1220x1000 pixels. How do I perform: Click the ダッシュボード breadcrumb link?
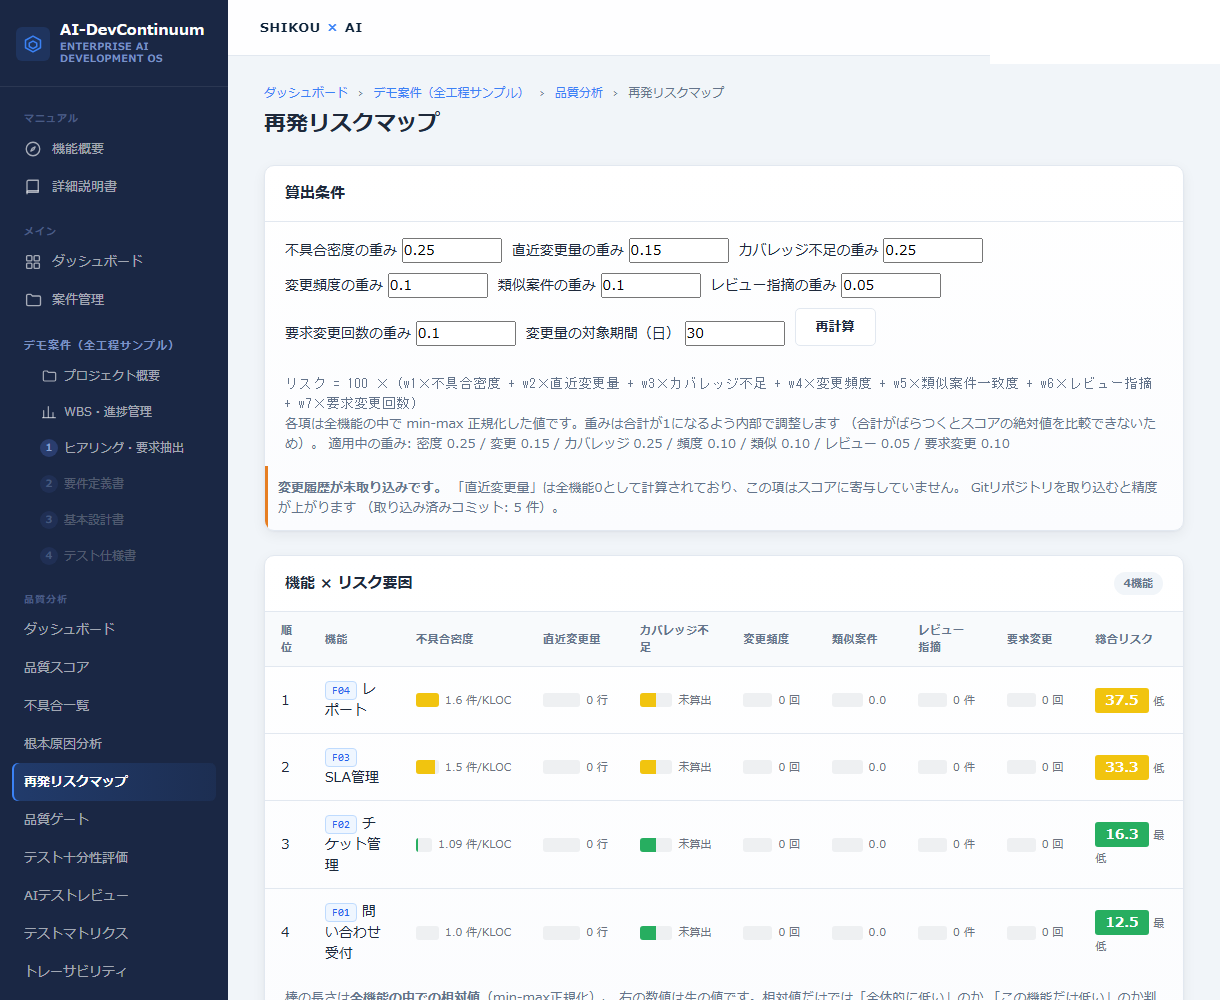tap(306, 92)
